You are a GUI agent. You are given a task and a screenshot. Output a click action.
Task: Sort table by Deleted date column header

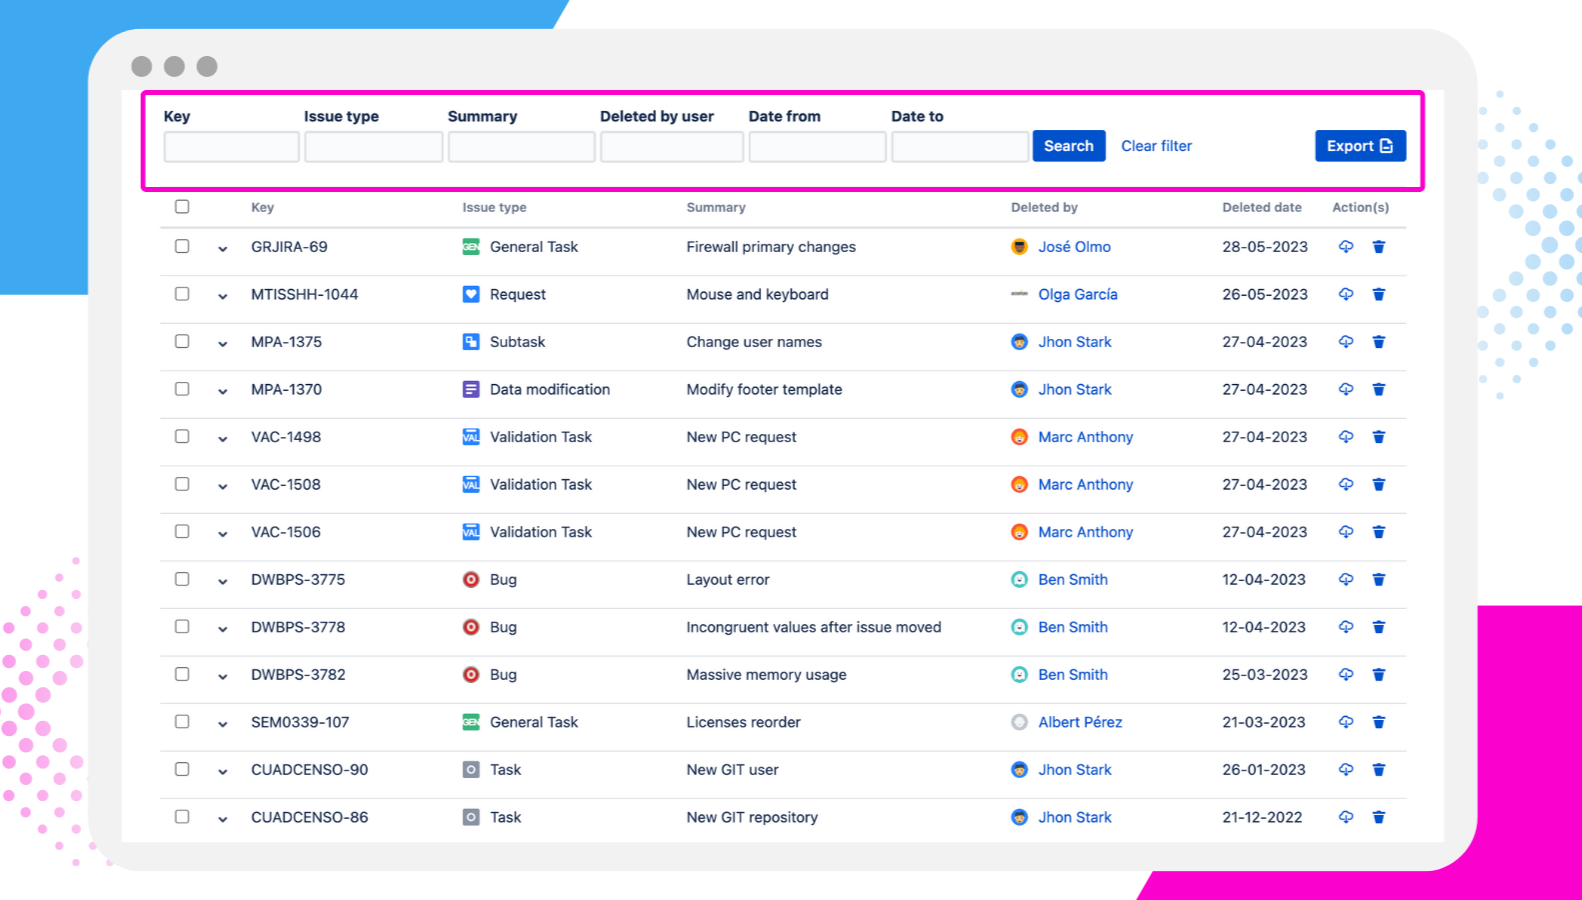point(1261,207)
